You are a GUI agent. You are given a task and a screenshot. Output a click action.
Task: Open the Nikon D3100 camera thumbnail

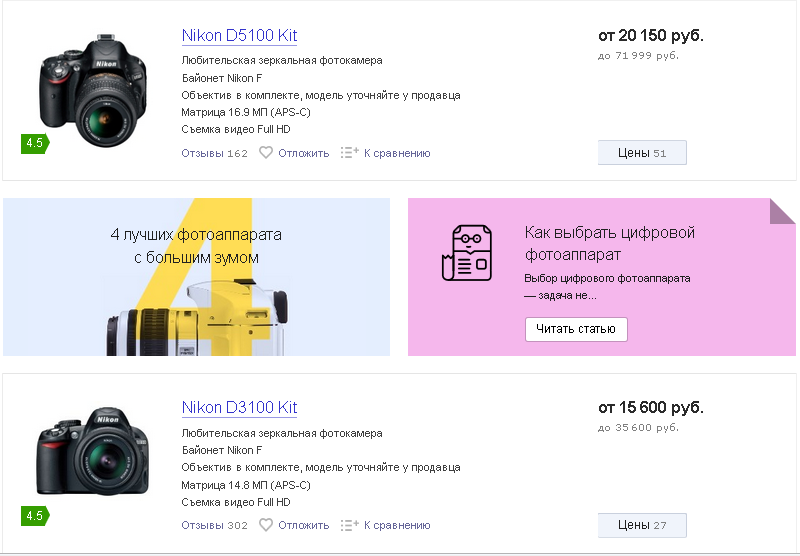coord(92,451)
